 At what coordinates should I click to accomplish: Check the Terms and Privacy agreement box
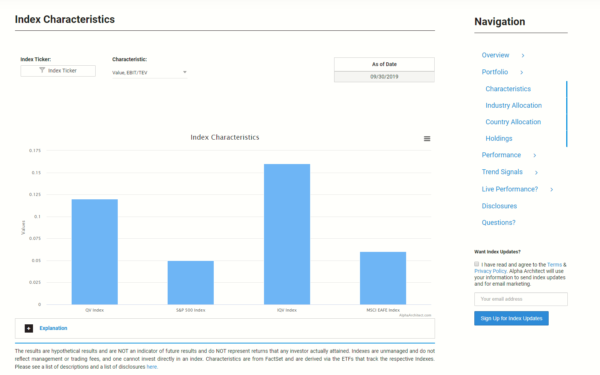(x=476, y=264)
